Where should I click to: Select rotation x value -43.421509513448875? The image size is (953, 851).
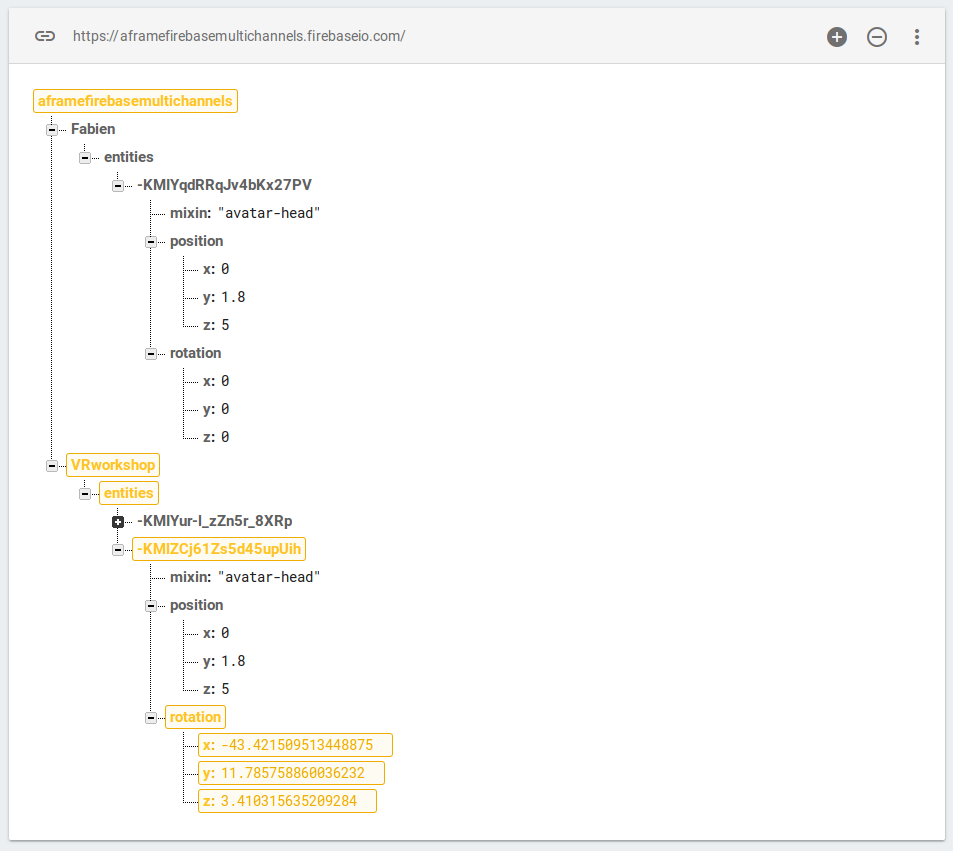295,745
